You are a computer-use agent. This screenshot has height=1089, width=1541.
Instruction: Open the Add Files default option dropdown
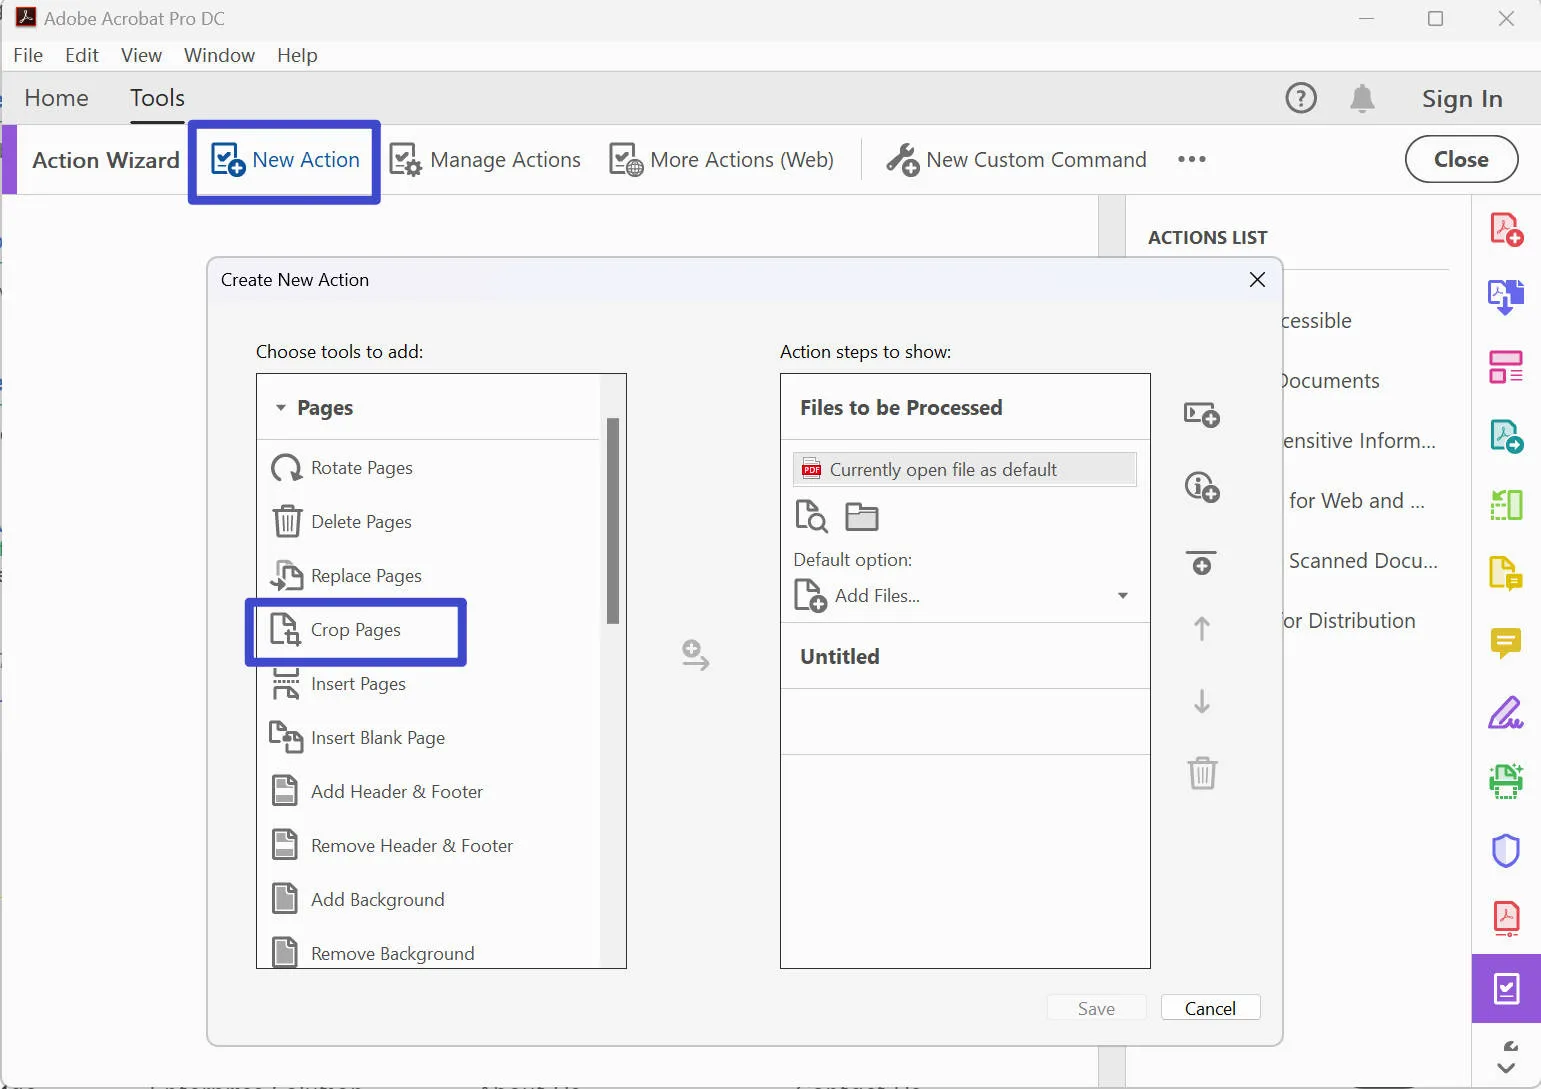point(1122,595)
